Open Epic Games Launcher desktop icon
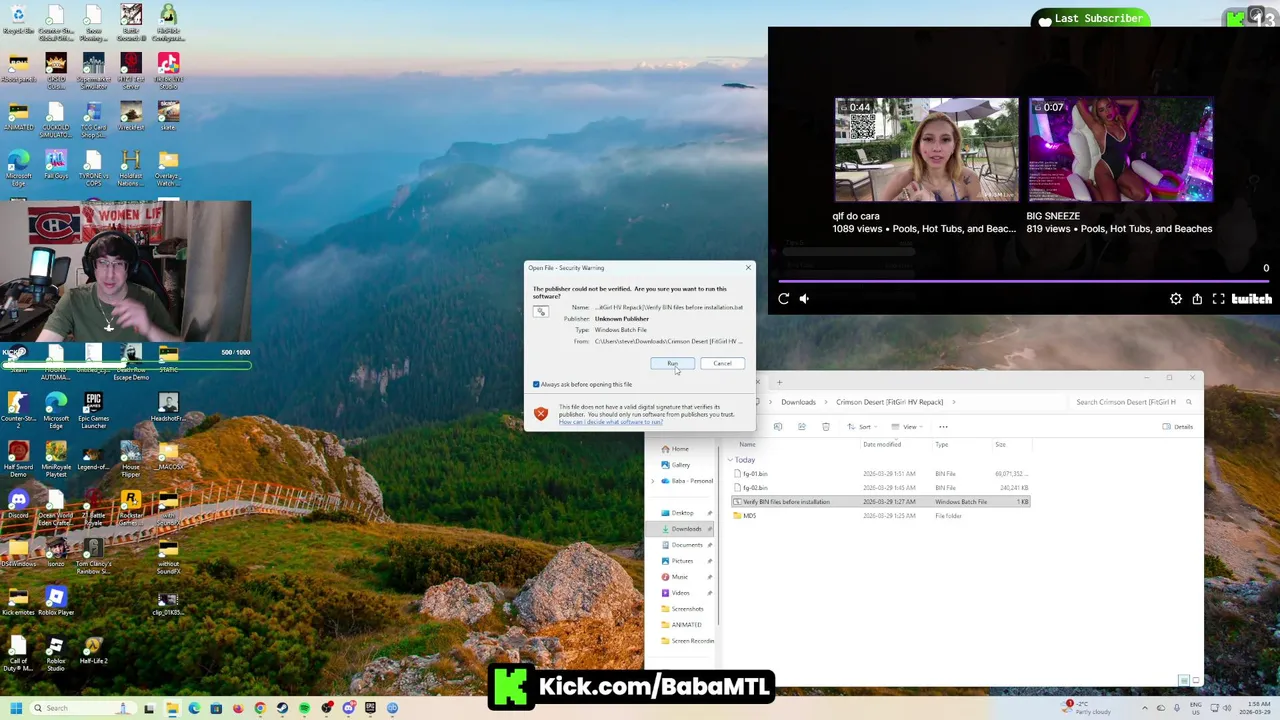 tap(93, 408)
